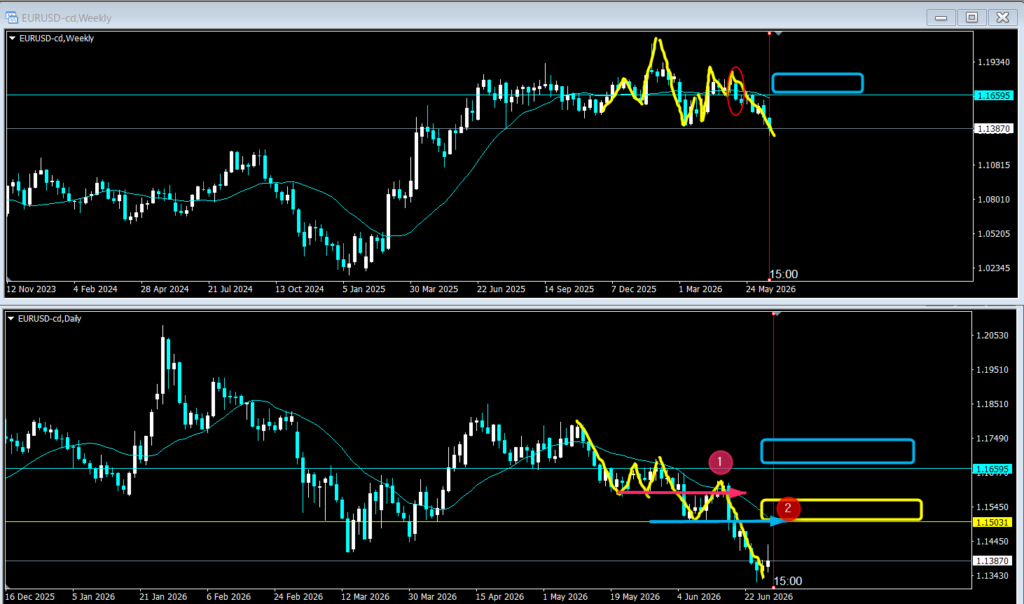Select the 'EURUSD-cd,Daily' chart label text

coord(50,319)
